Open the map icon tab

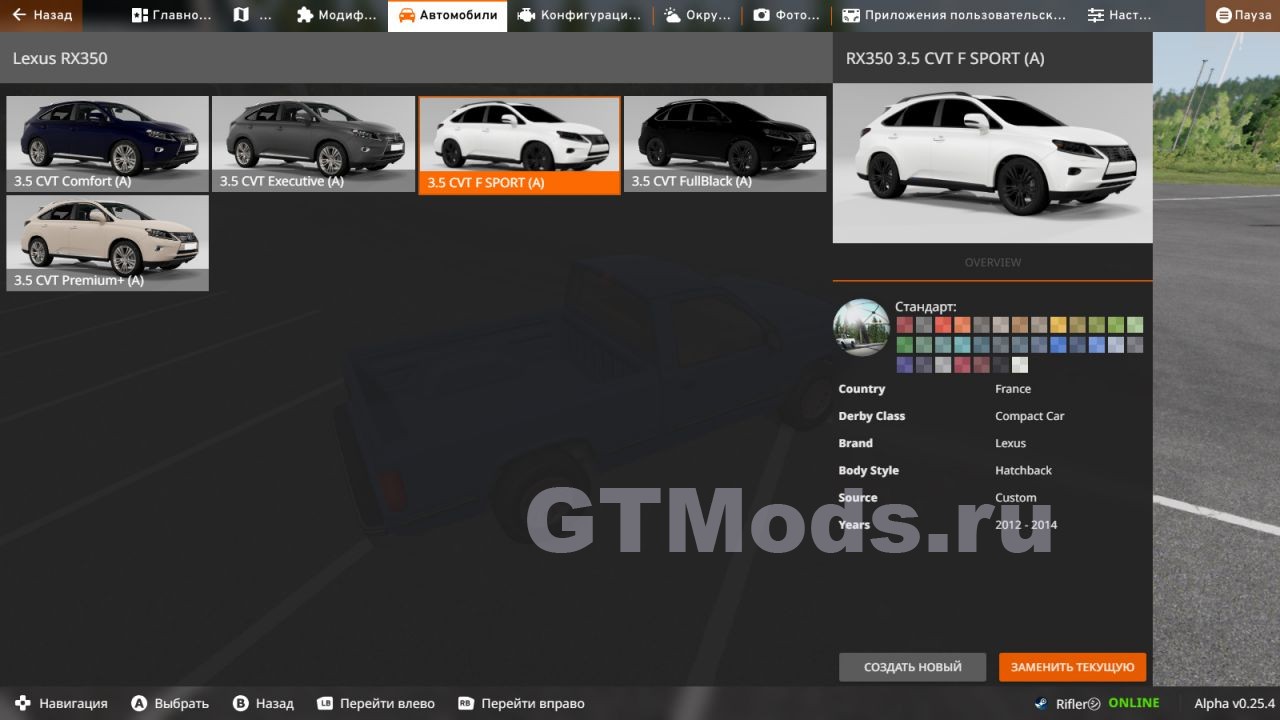pos(254,15)
